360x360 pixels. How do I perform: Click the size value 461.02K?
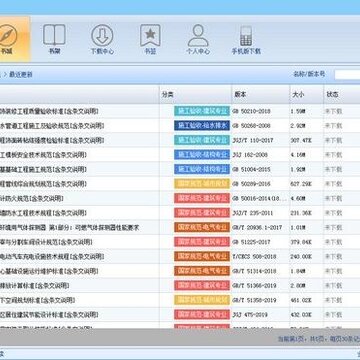point(301,300)
